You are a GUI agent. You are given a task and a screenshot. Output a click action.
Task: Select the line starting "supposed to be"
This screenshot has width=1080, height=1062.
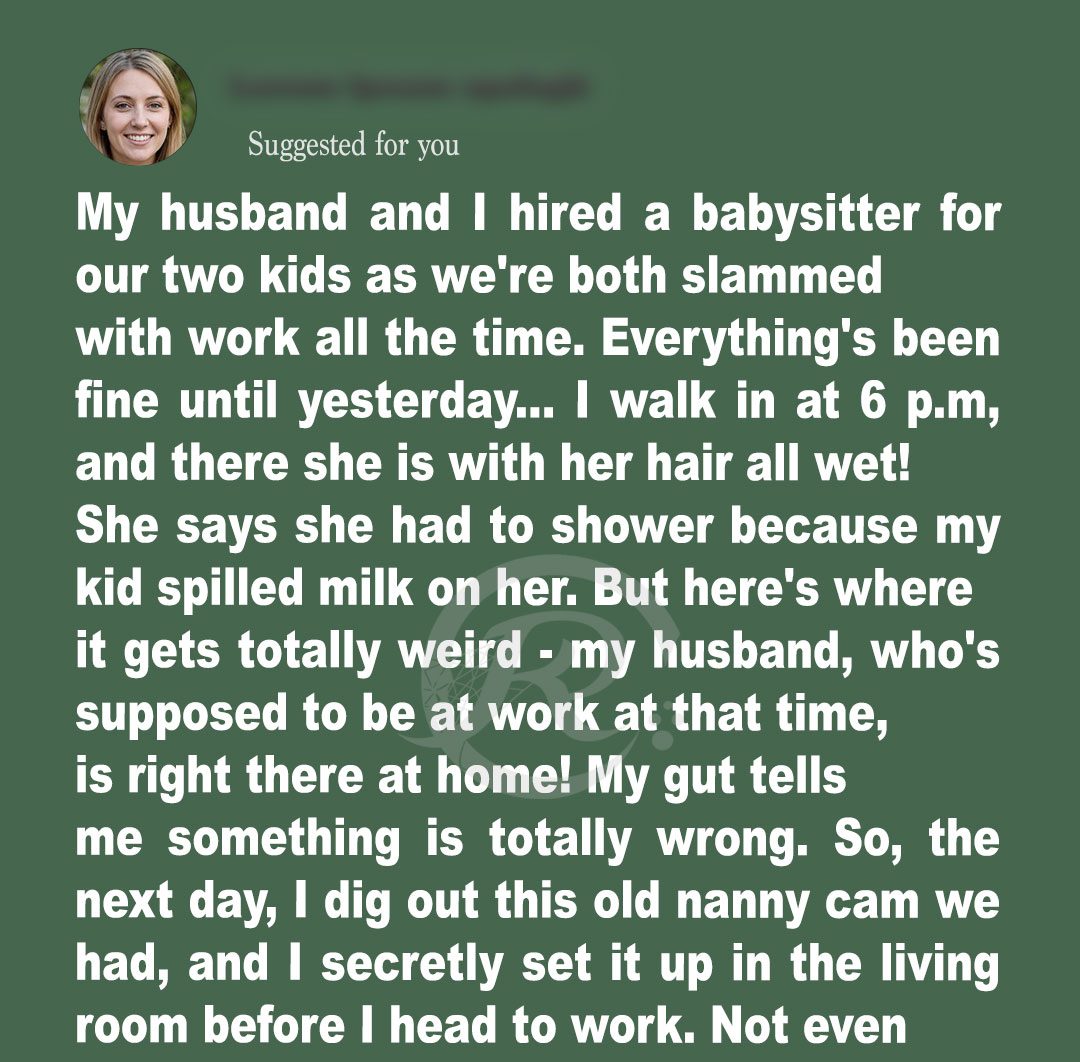[x=482, y=714]
